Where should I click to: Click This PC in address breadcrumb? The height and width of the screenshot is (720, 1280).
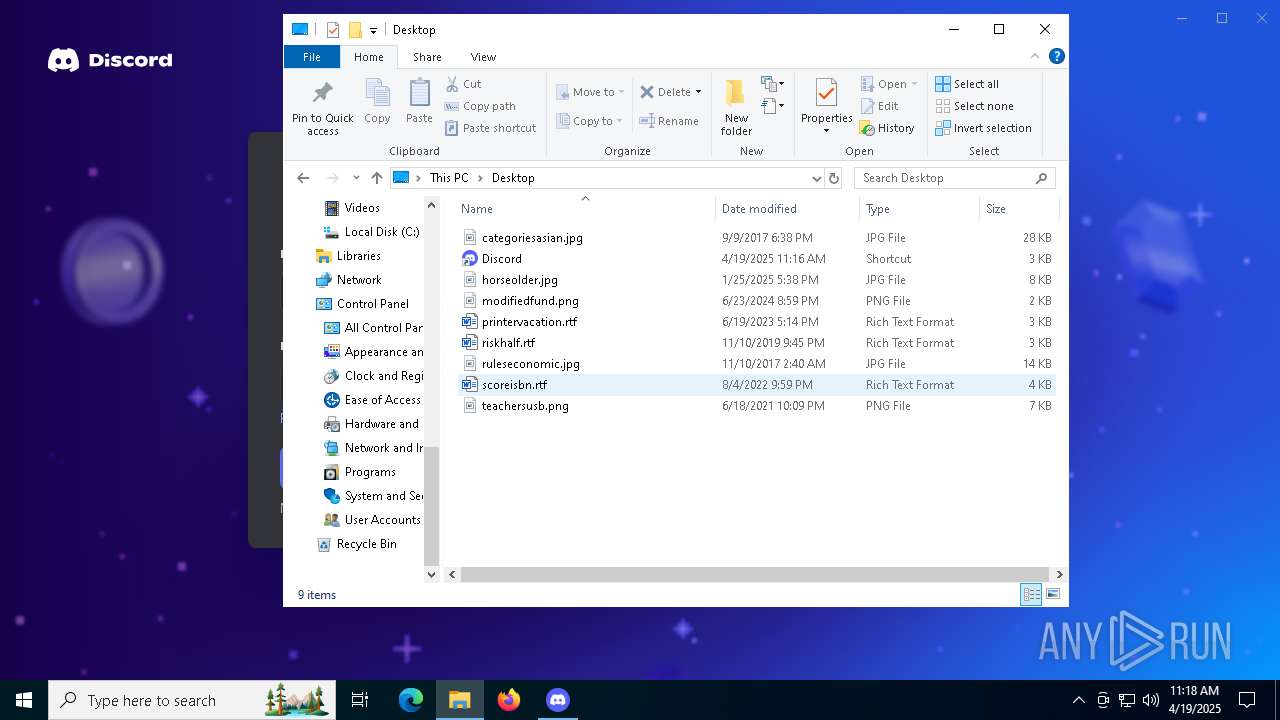pyautogui.click(x=448, y=178)
